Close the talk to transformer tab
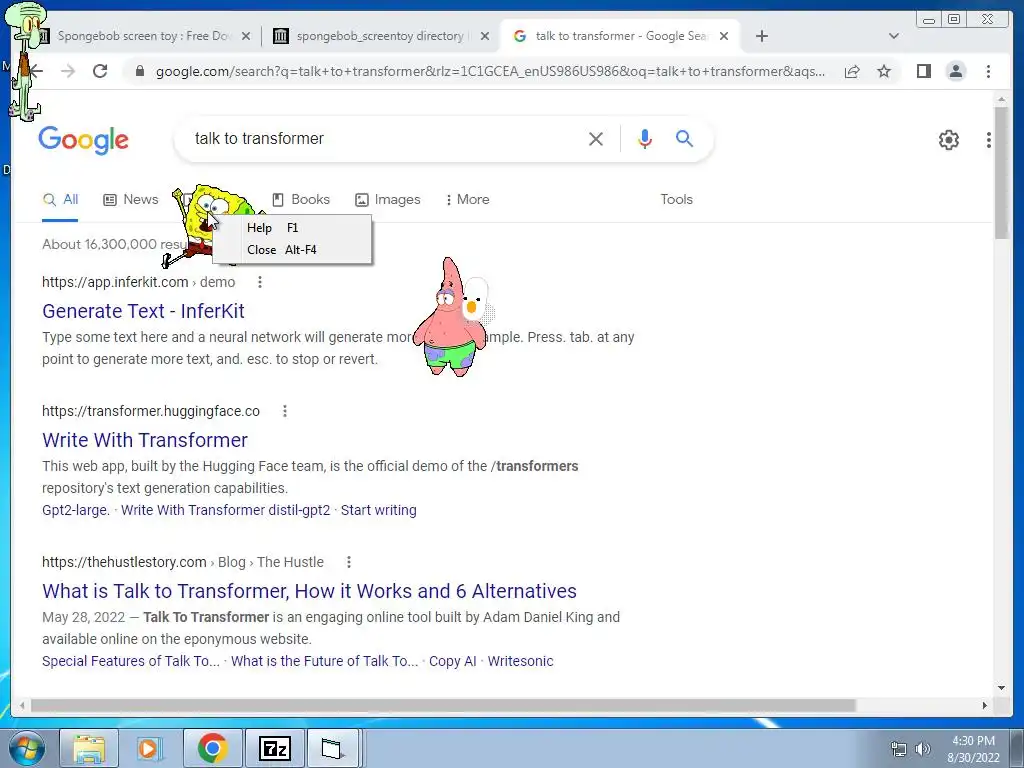1024x768 pixels. click(x=724, y=36)
